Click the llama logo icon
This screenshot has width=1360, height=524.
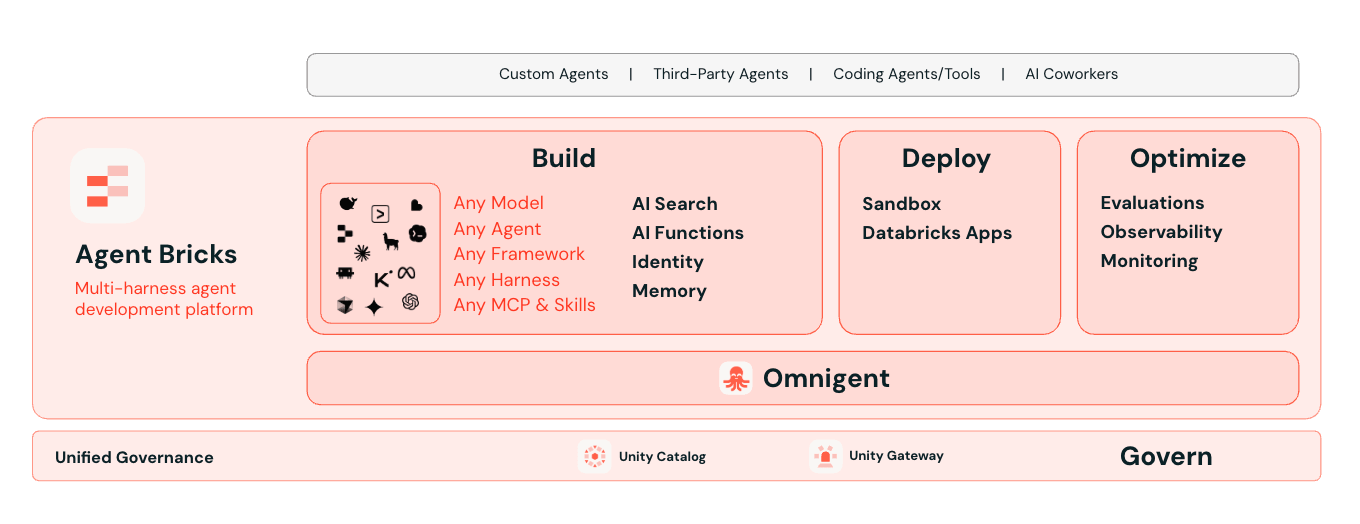[390, 240]
